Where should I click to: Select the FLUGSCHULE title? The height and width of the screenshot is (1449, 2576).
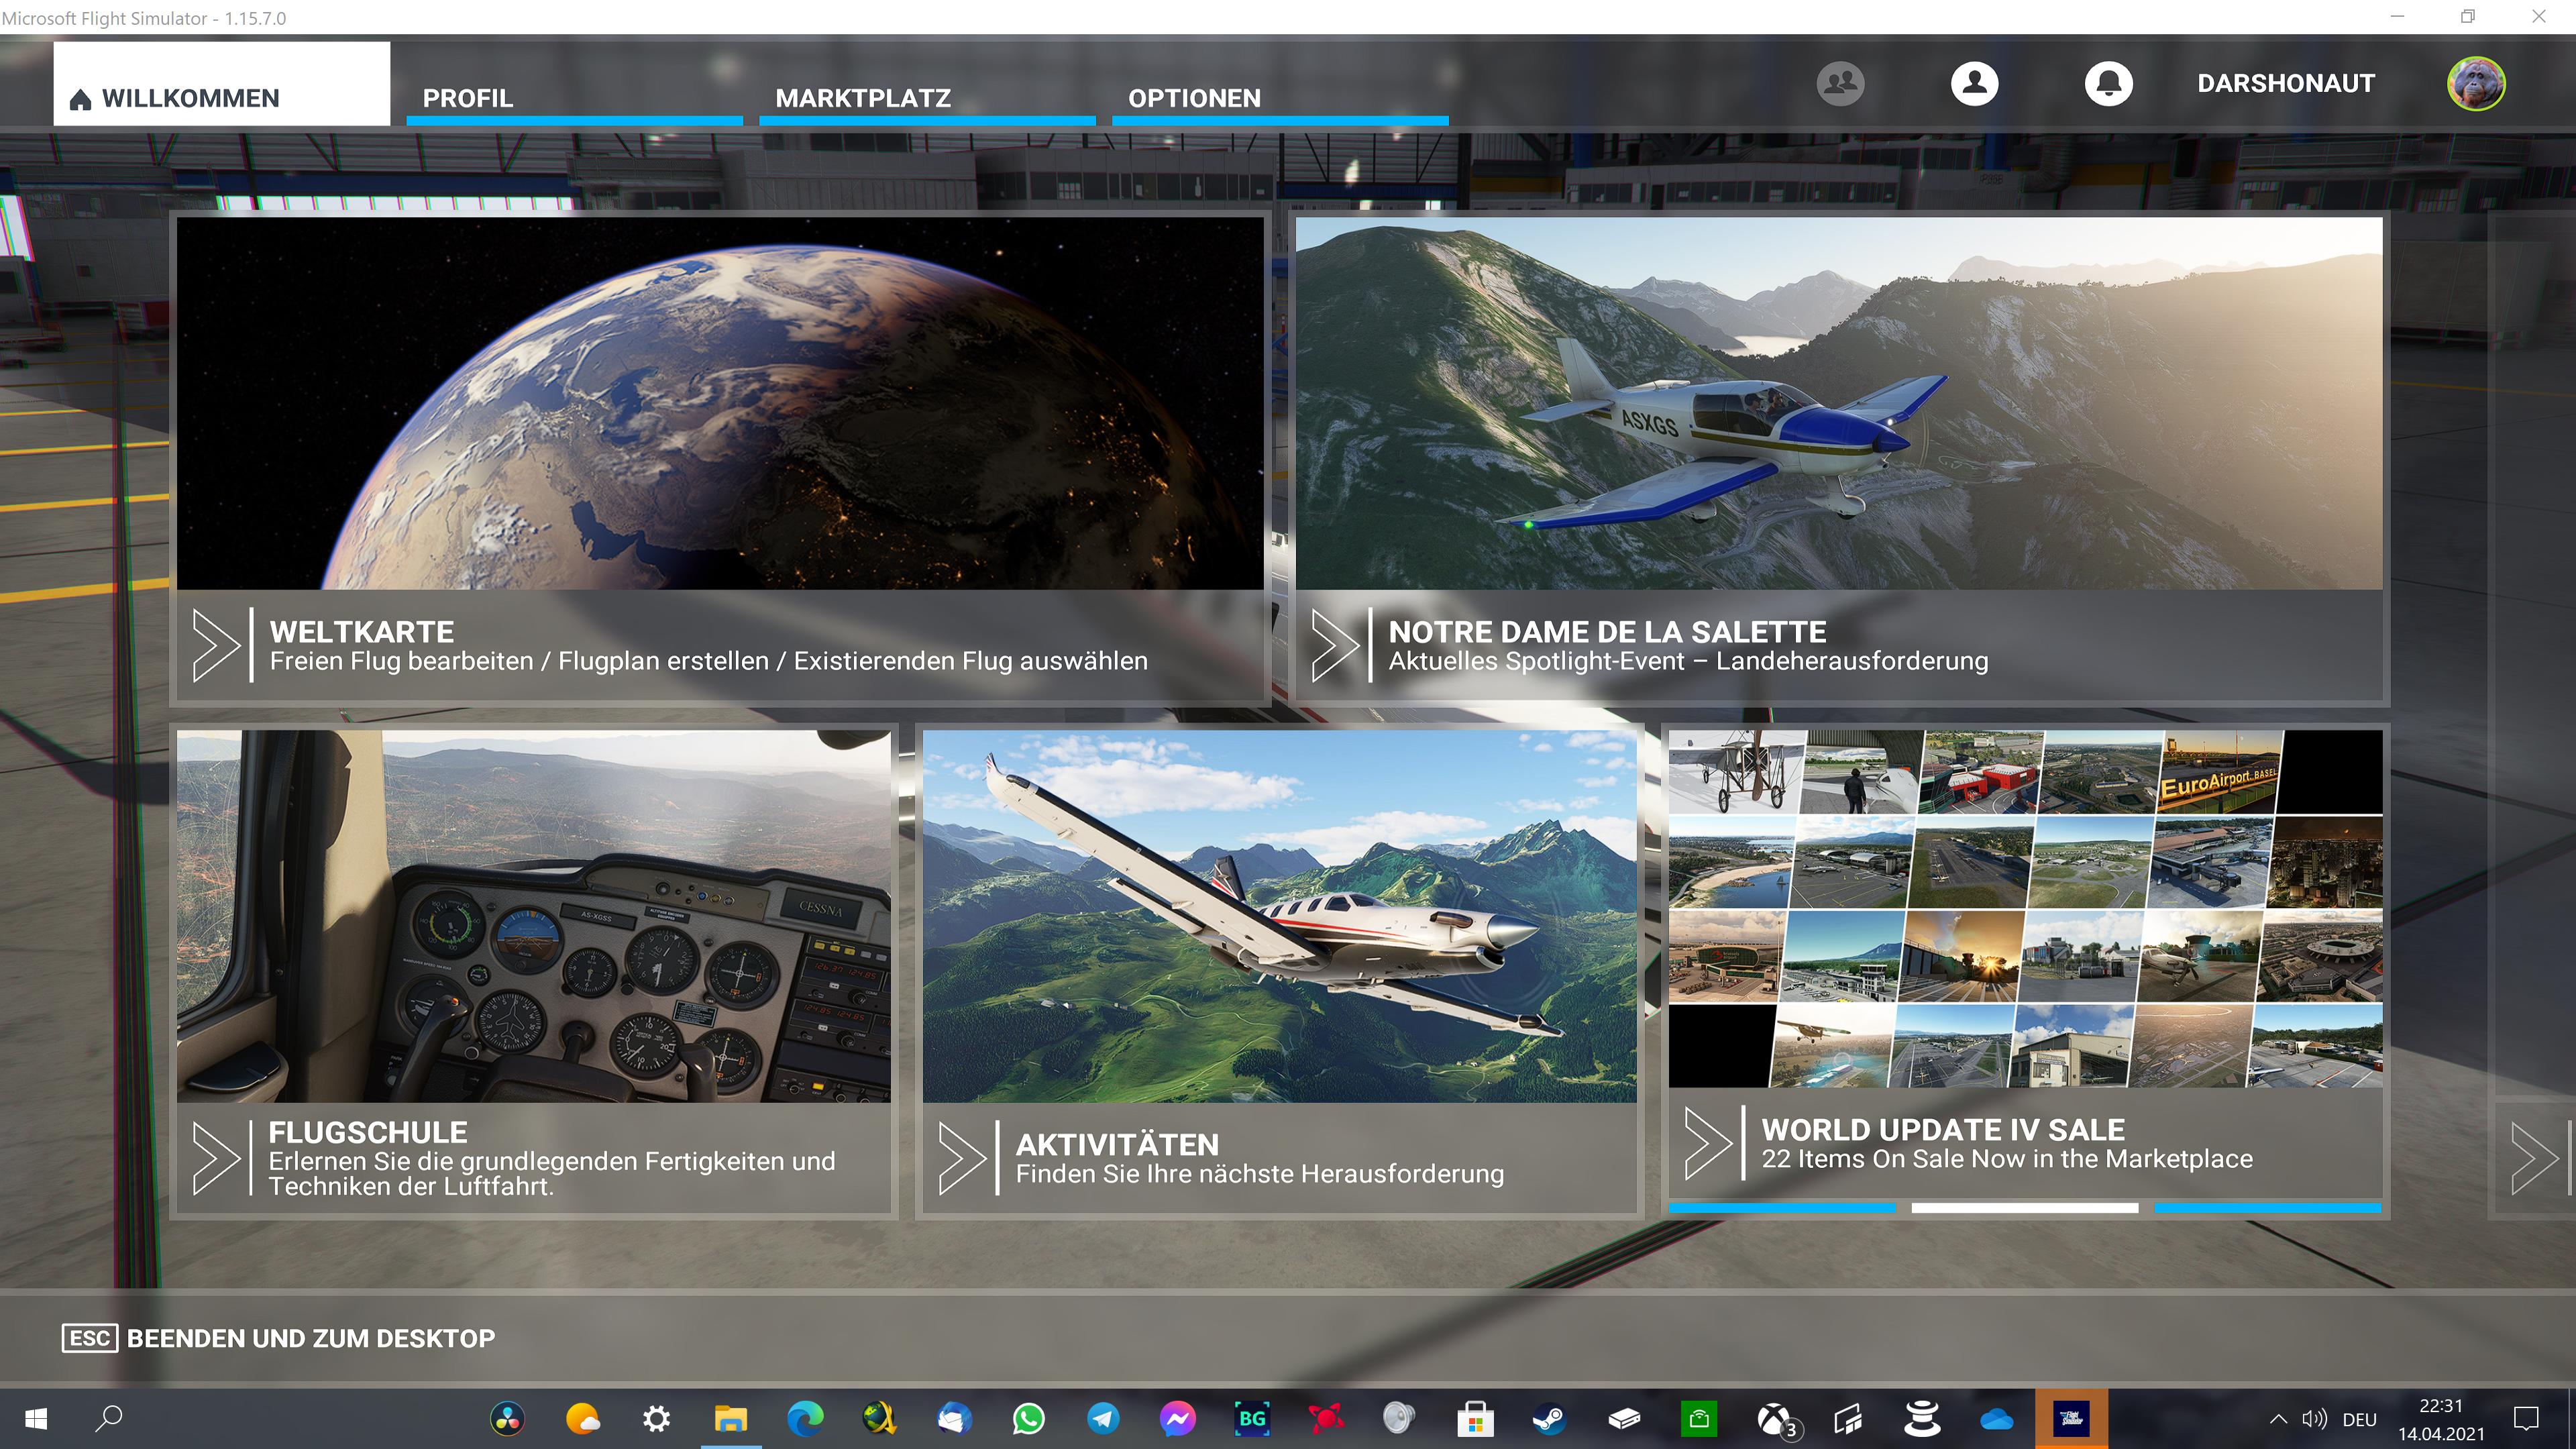coord(368,1132)
